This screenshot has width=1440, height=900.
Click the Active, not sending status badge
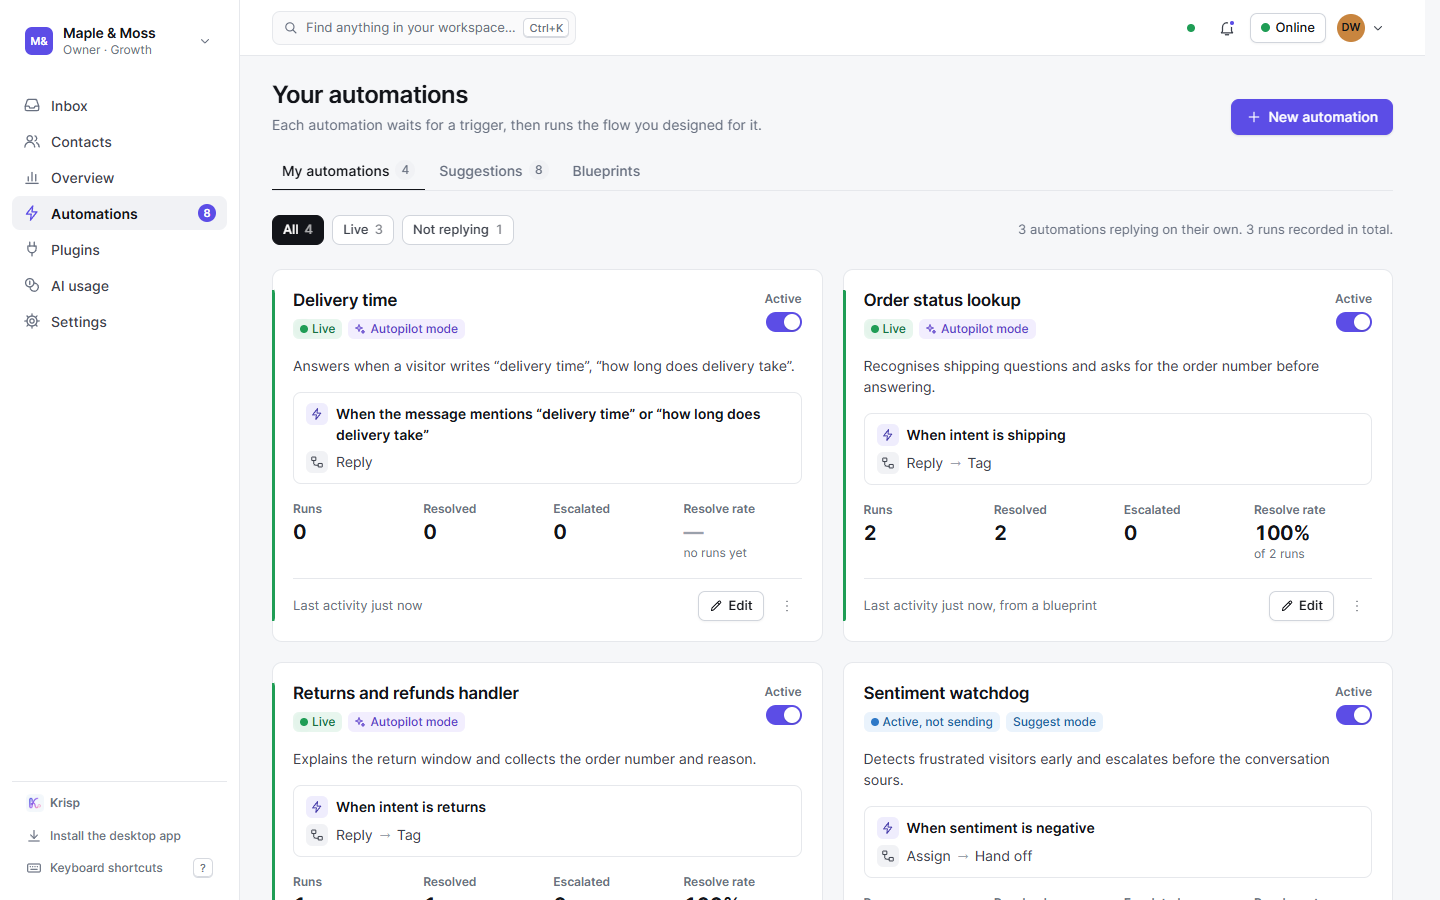coord(931,722)
